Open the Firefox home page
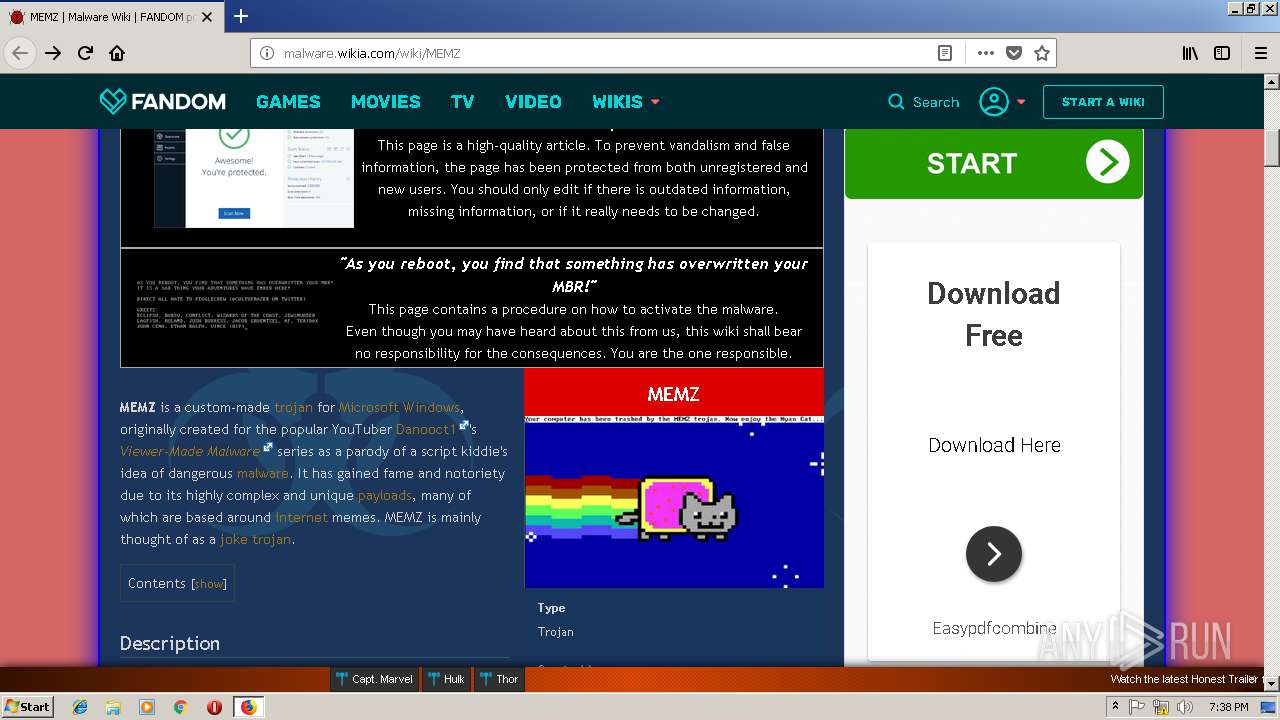1280x720 pixels. 117,53
